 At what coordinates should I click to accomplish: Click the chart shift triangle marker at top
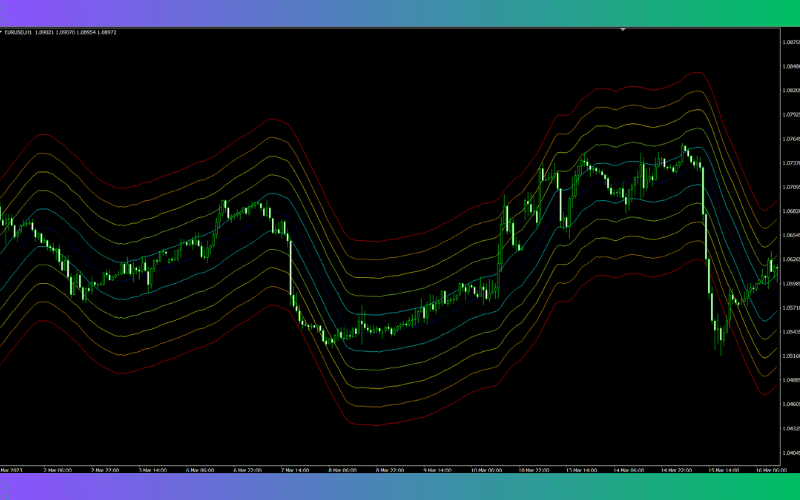(623, 30)
